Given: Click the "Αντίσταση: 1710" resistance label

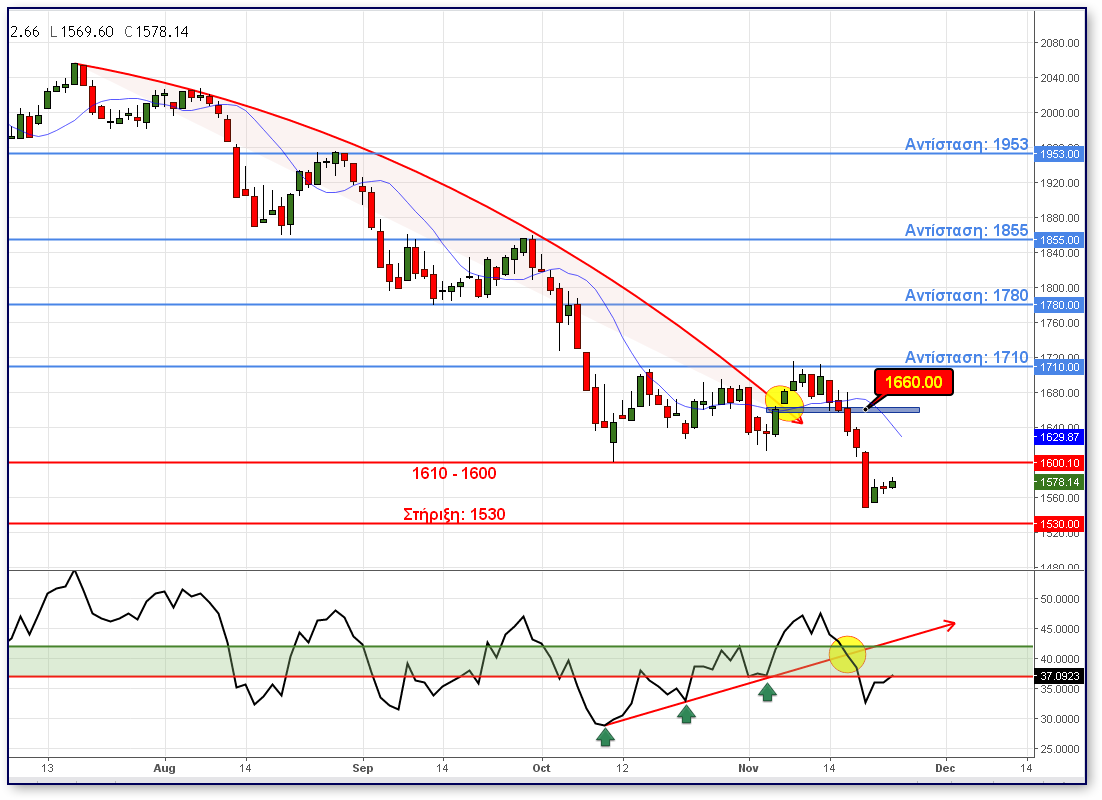Looking at the screenshot, I should coord(966,357).
